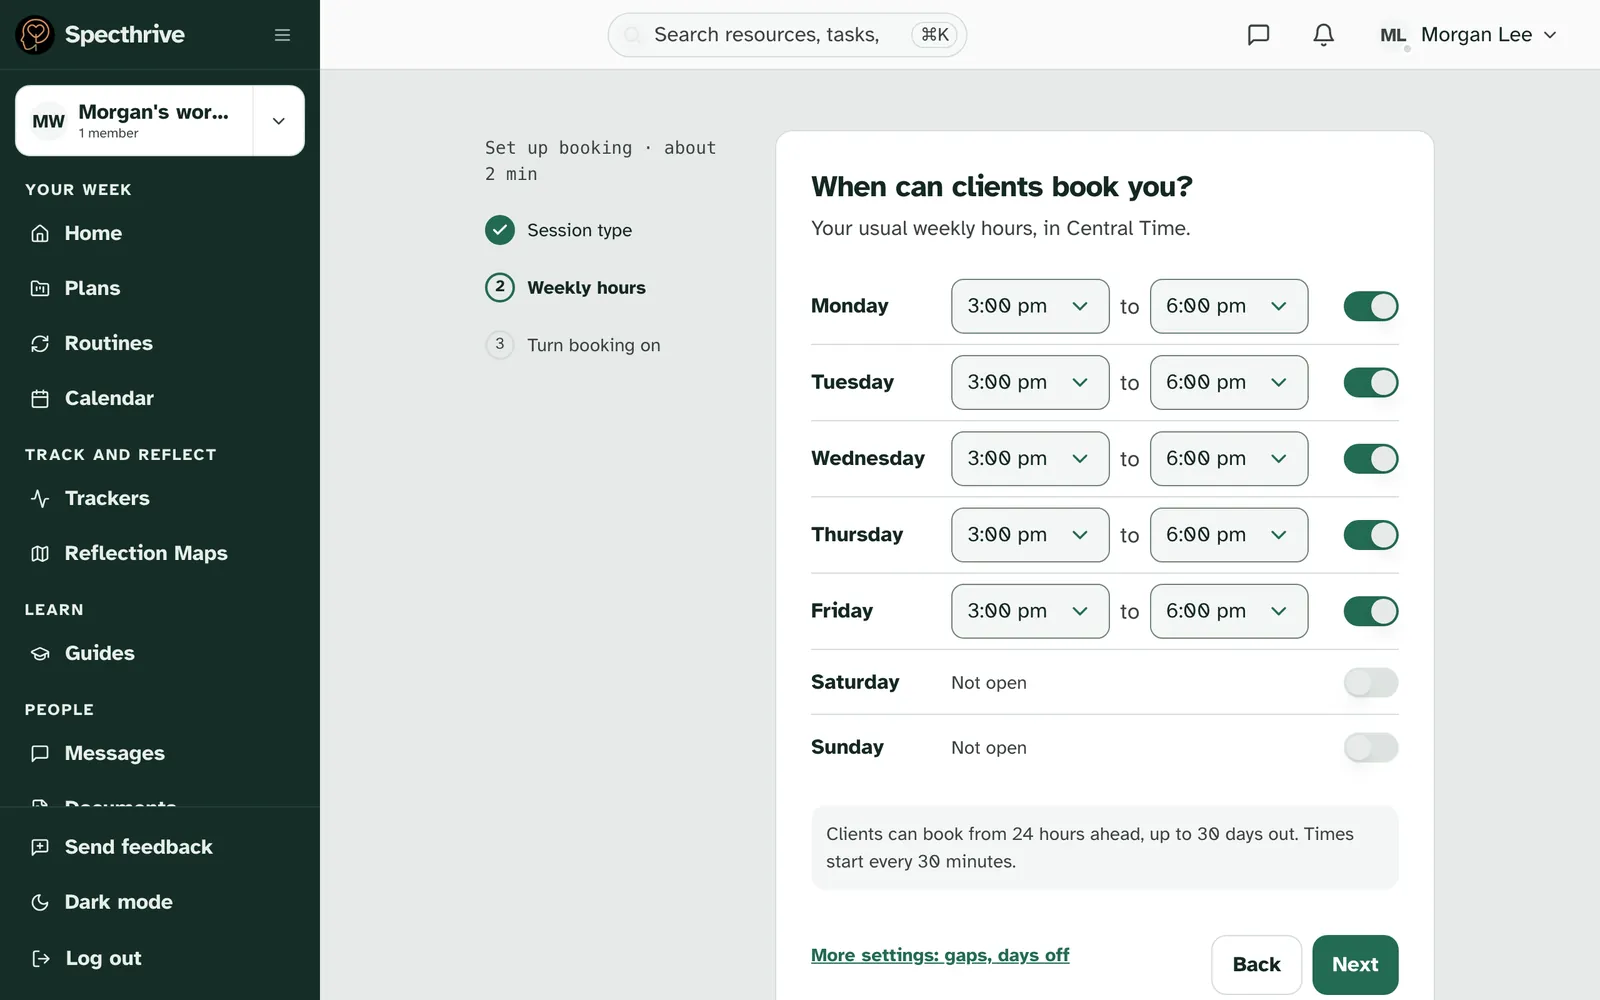Go to Home in the sidebar
The width and height of the screenshot is (1600, 1000).
160,233
